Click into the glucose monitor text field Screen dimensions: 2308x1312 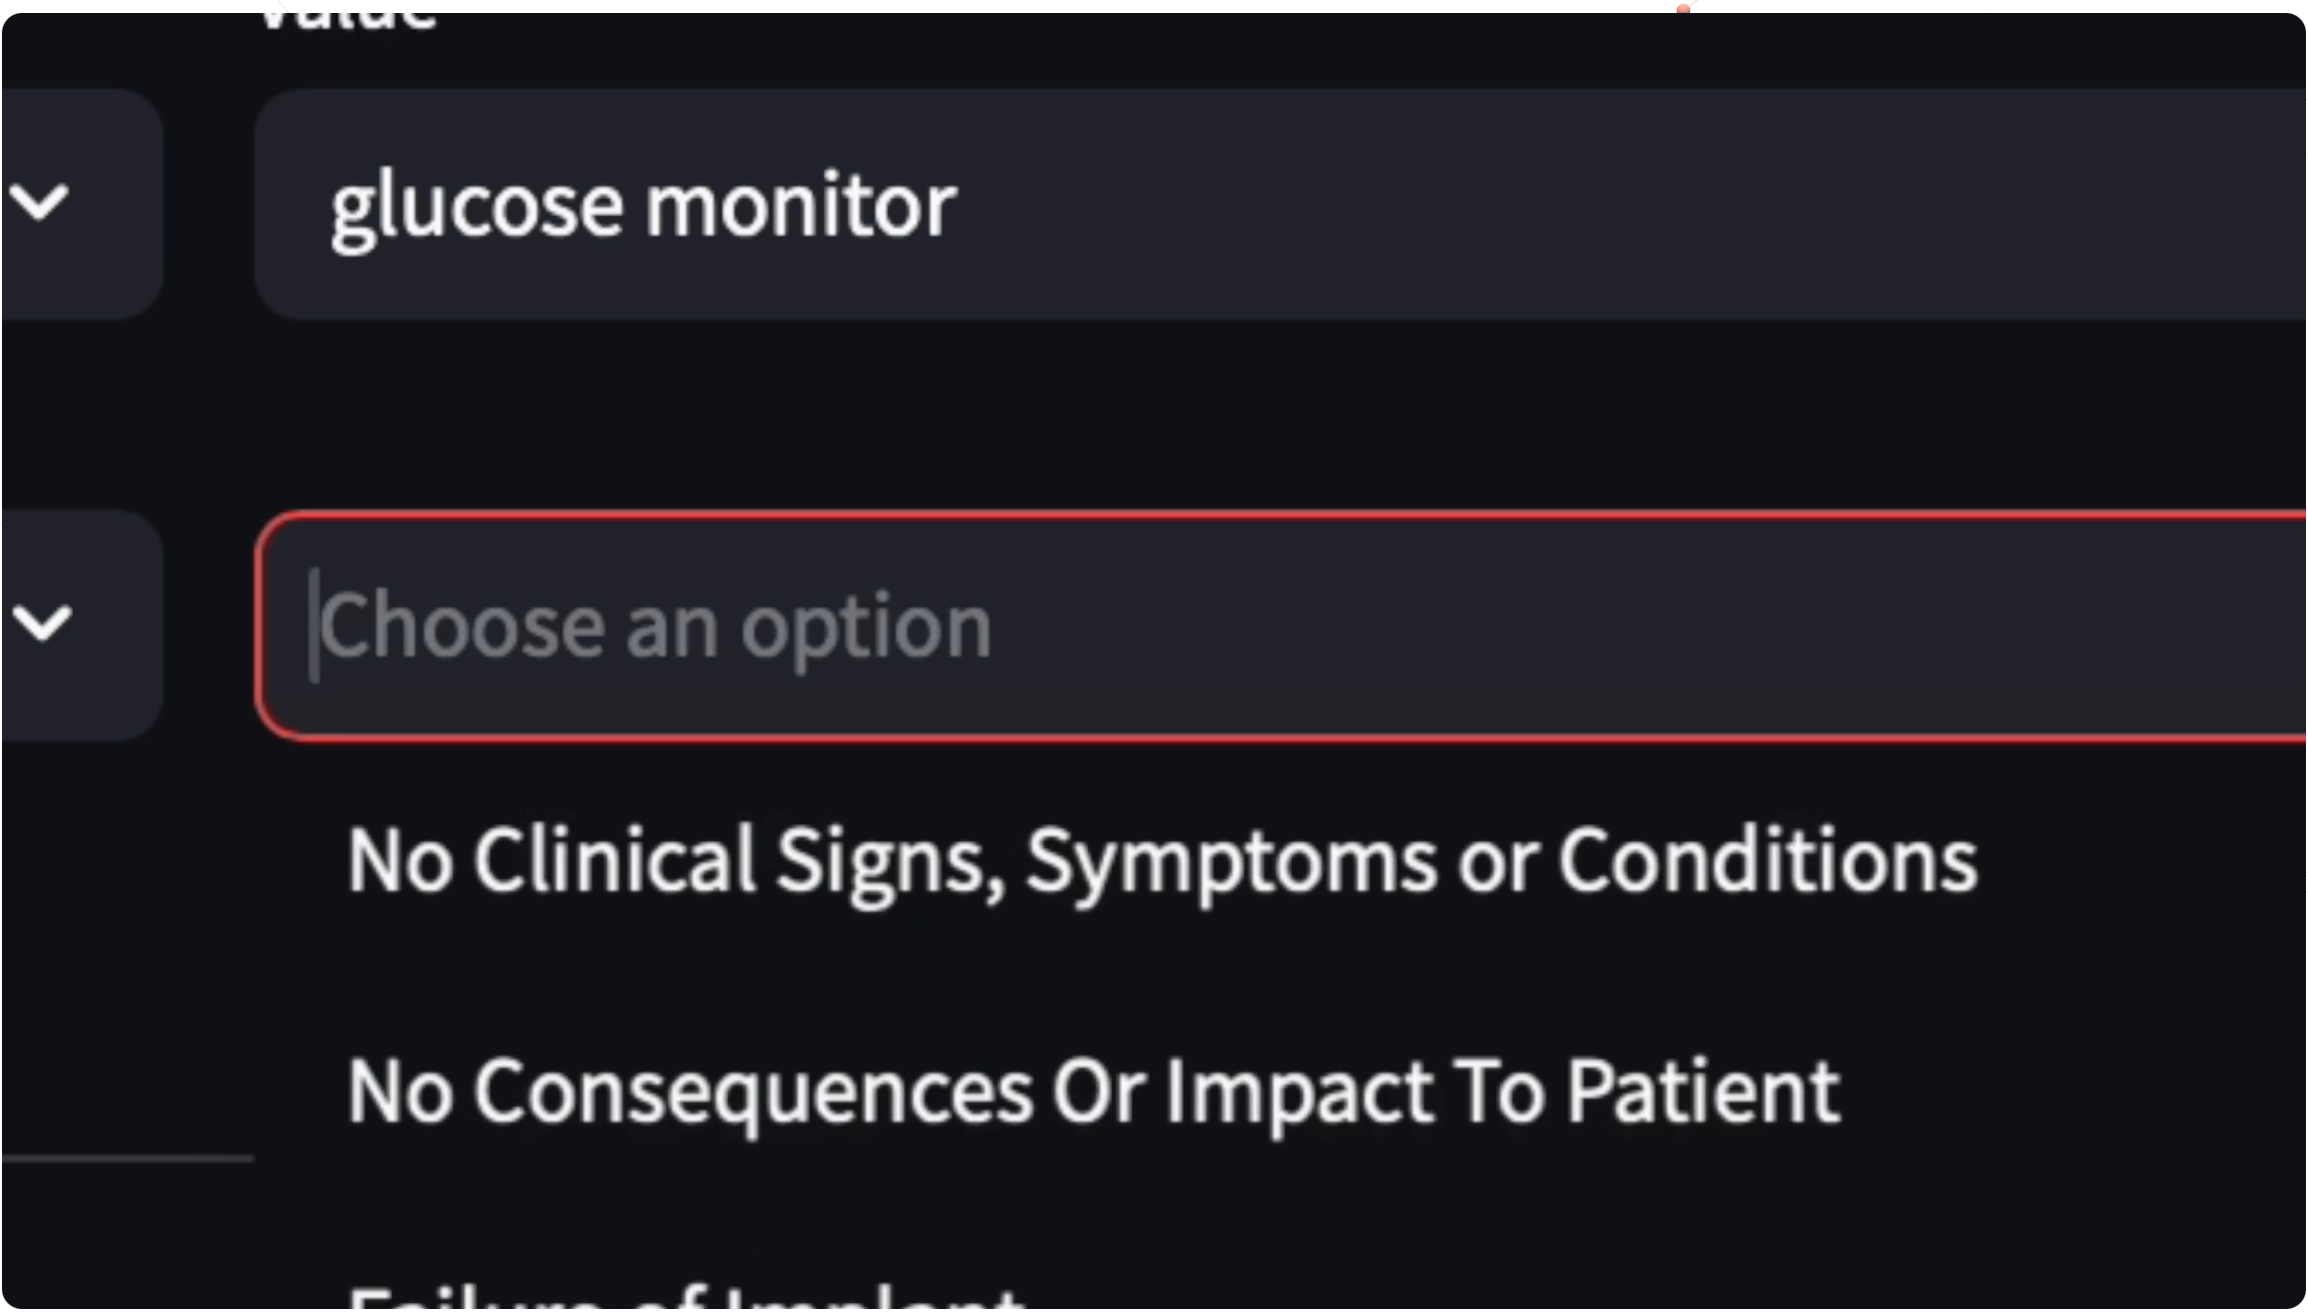coord(1280,204)
